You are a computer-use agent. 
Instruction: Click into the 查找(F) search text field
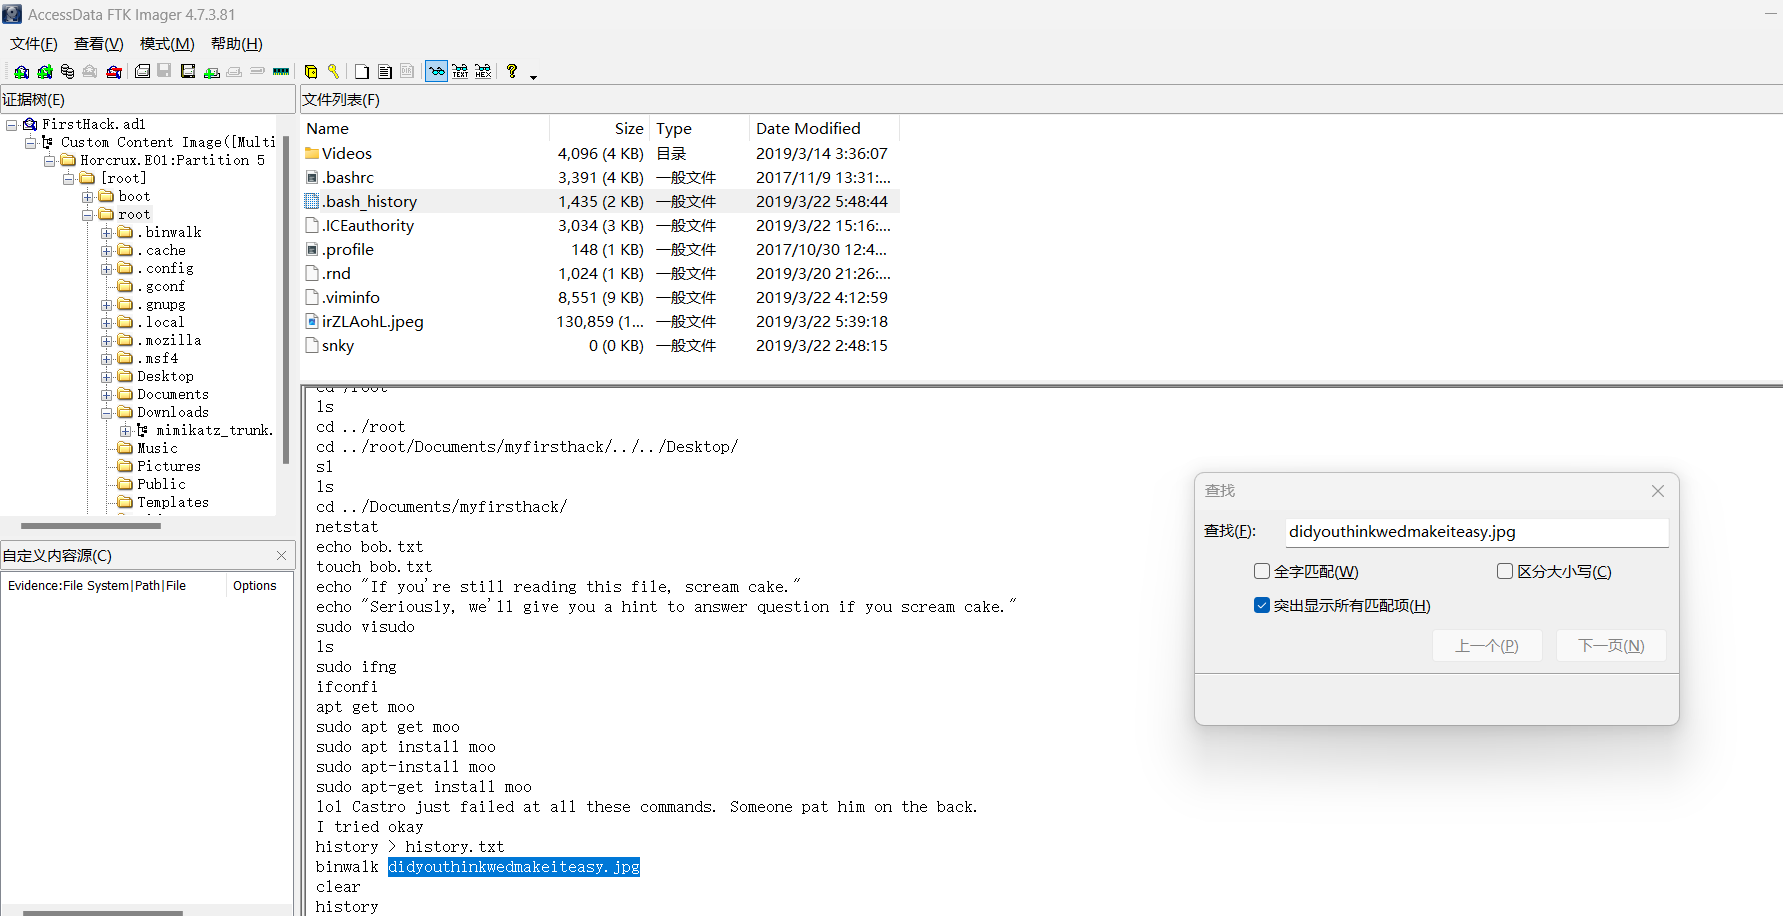(1476, 532)
